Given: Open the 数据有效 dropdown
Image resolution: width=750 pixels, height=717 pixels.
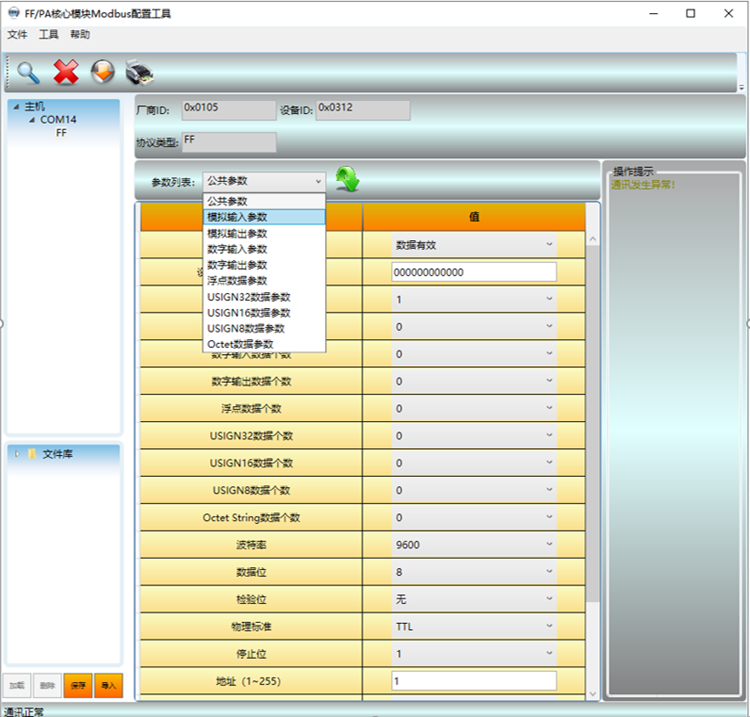Looking at the screenshot, I should pos(474,245).
